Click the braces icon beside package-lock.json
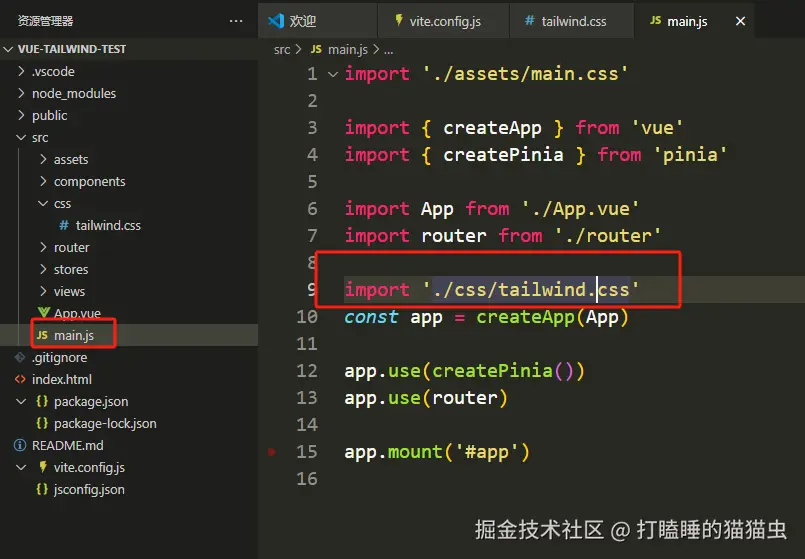Screen dimensions: 805x559 coord(42,423)
